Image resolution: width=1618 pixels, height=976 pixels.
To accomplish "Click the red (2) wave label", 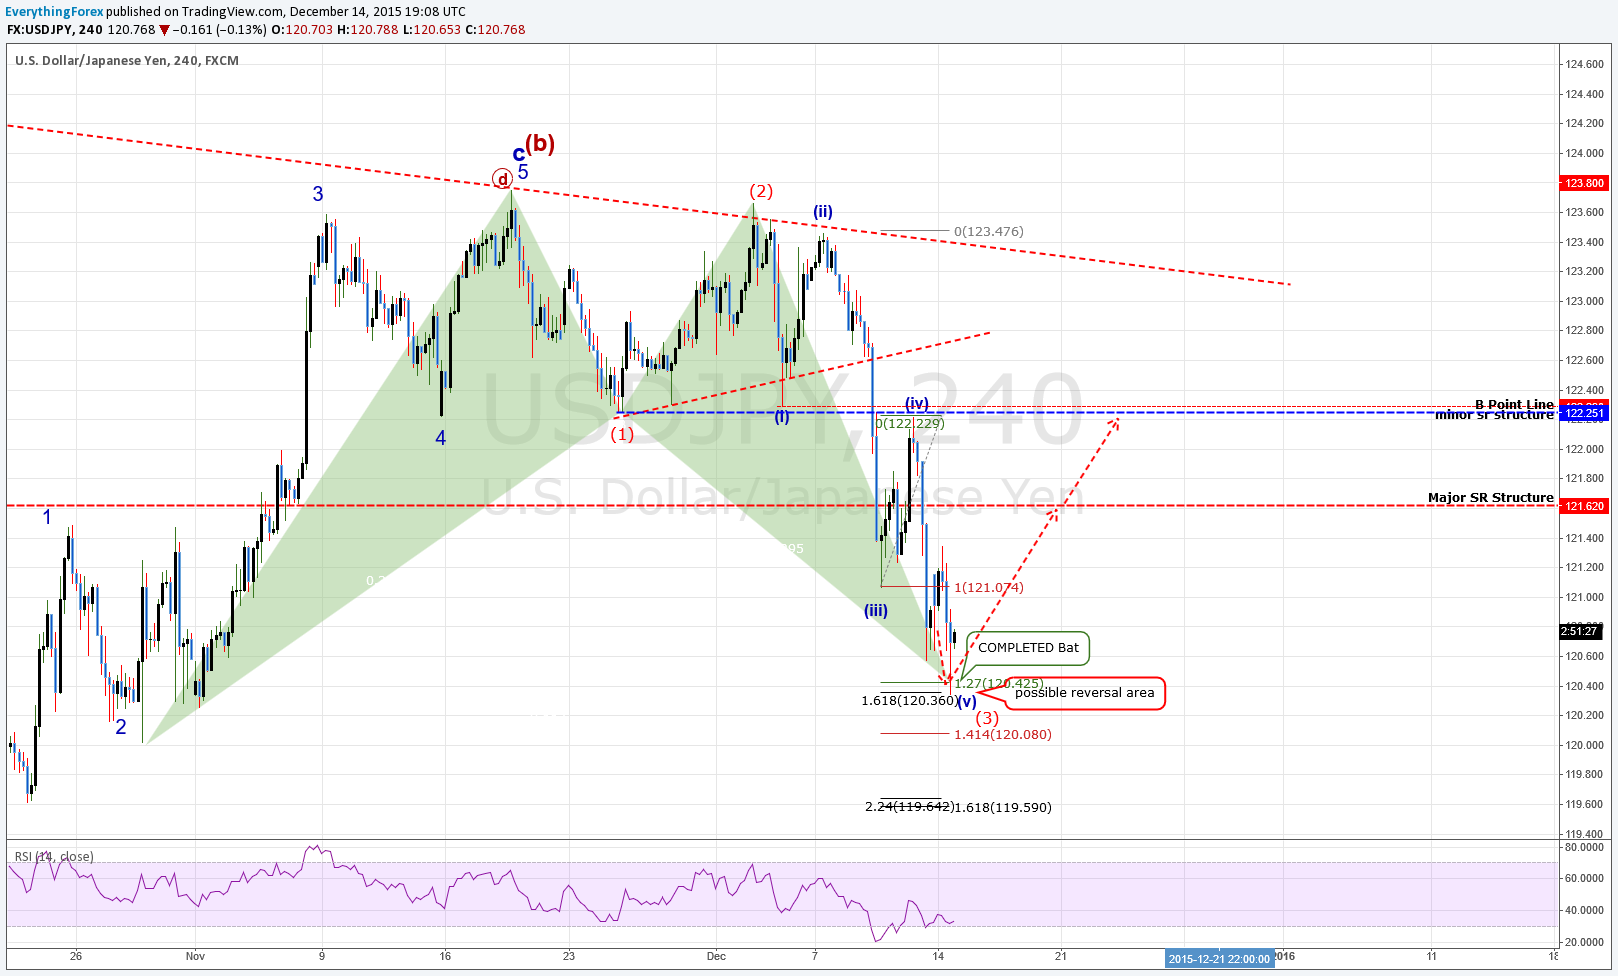I will point(761,191).
